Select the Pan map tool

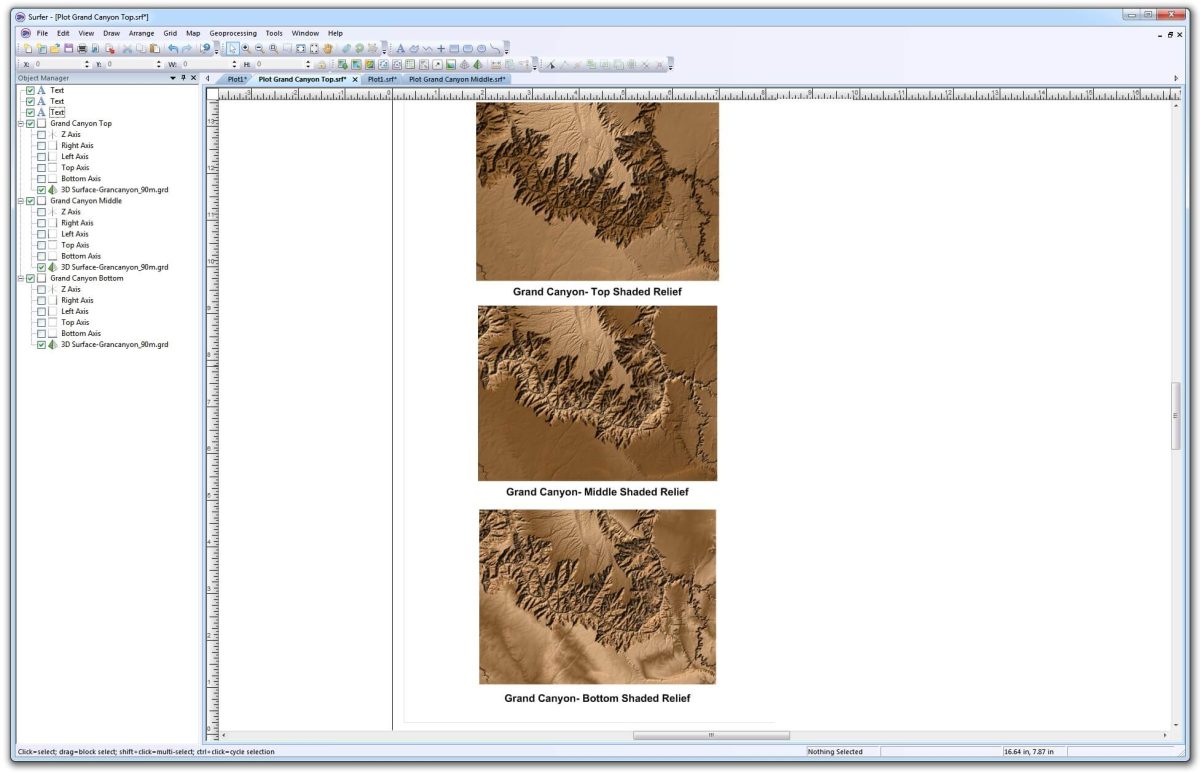click(326, 46)
